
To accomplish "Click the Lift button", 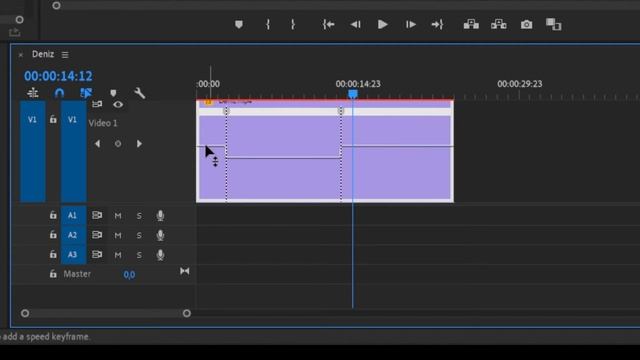I will [471, 24].
